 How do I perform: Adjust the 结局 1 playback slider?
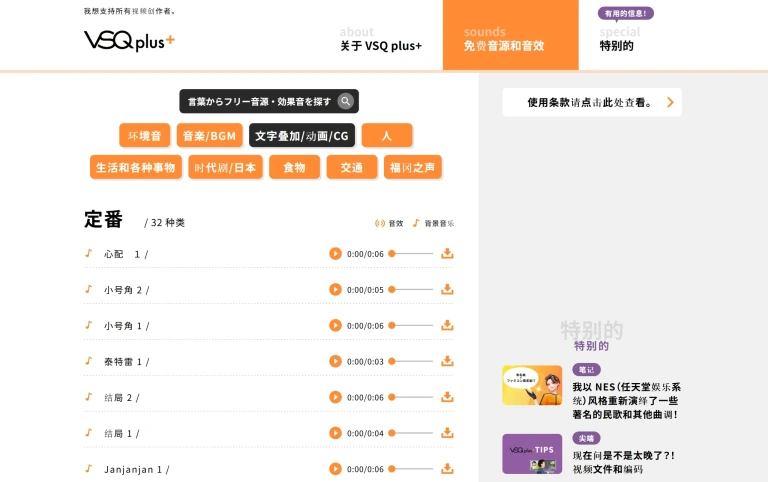410,433
